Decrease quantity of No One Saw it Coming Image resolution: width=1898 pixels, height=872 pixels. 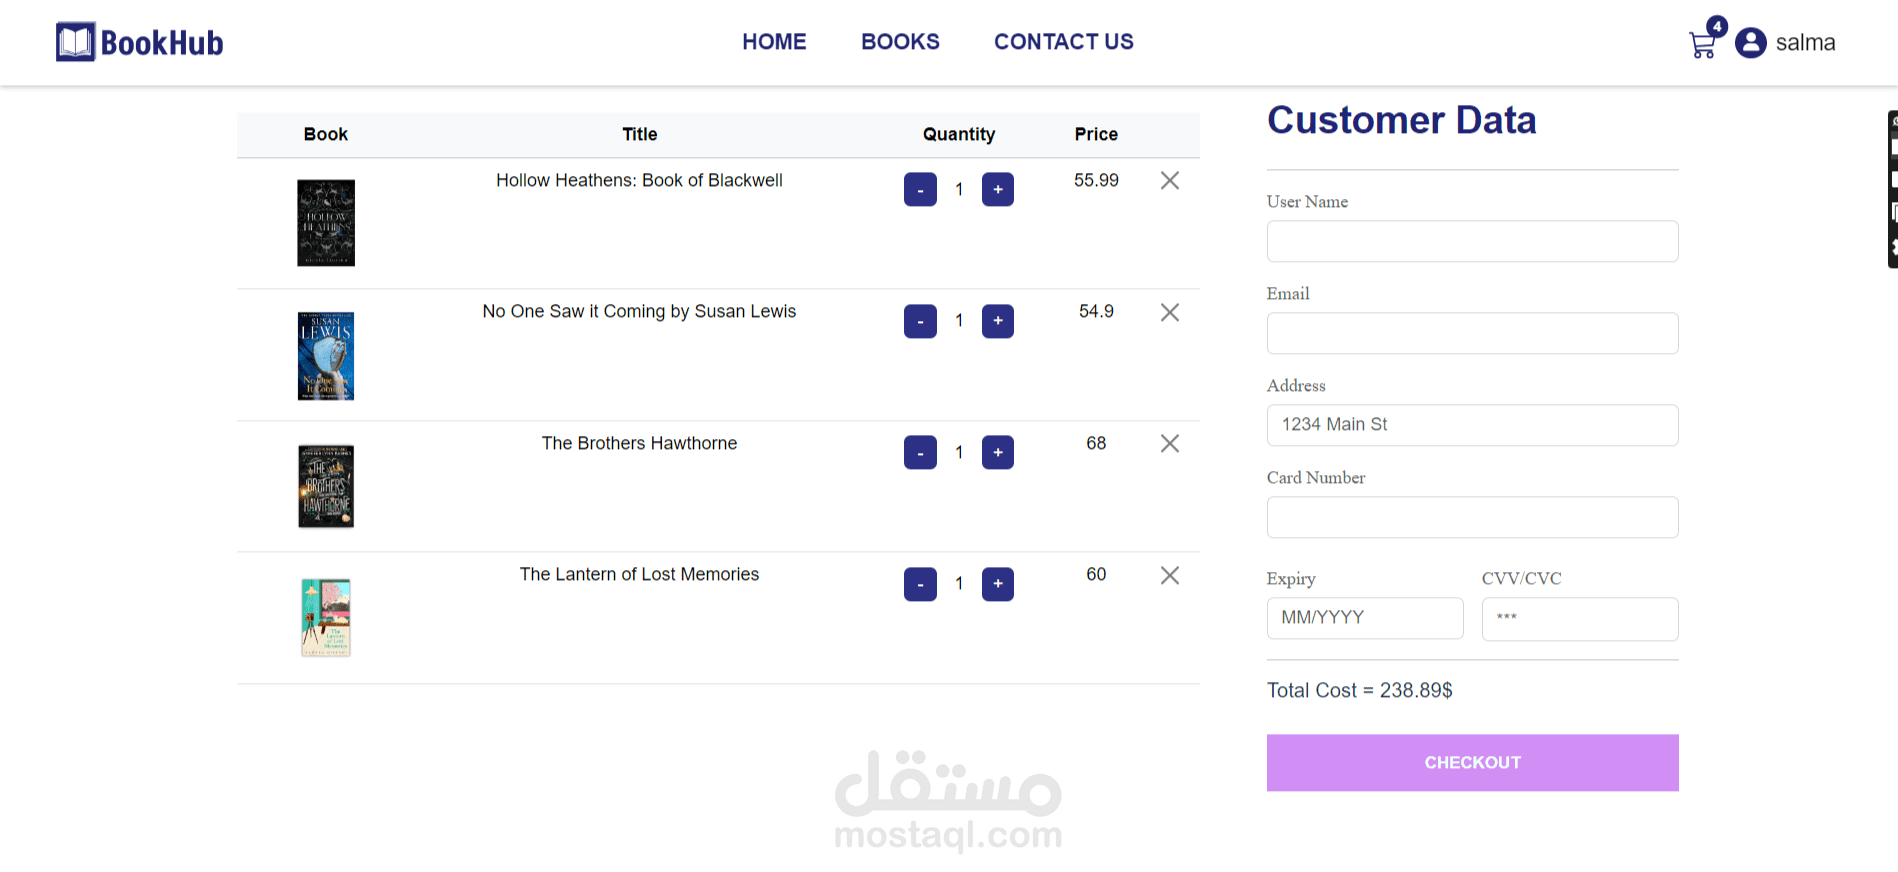[920, 321]
